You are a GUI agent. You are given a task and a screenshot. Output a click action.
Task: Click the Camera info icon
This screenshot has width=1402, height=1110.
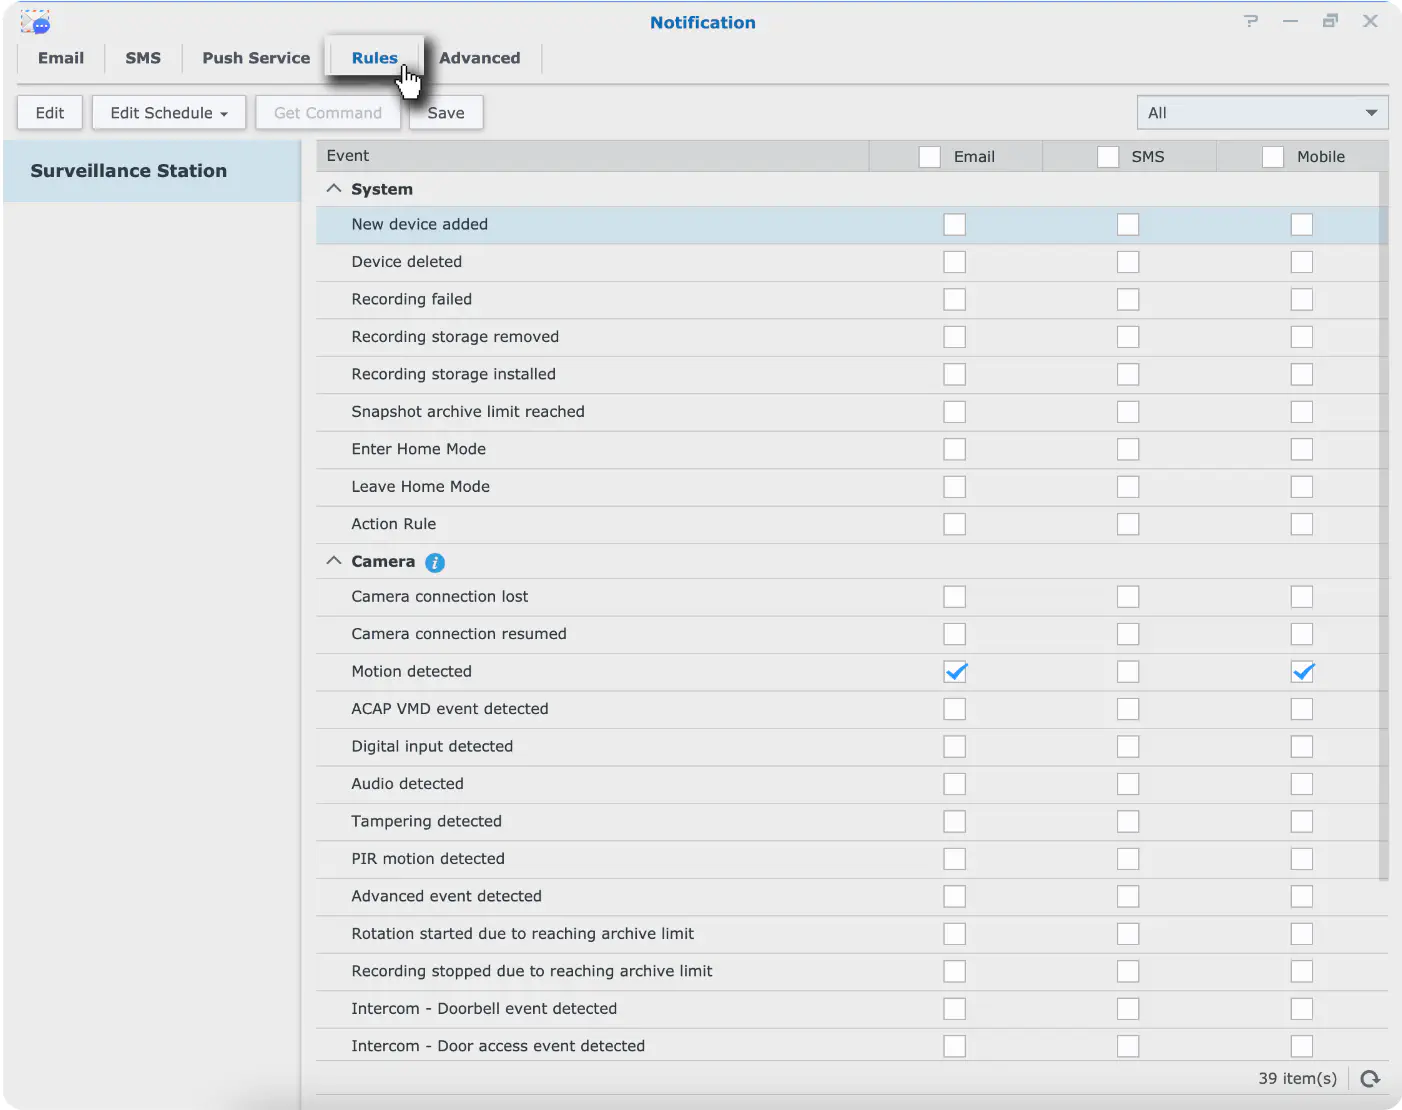(x=435, y=563)
